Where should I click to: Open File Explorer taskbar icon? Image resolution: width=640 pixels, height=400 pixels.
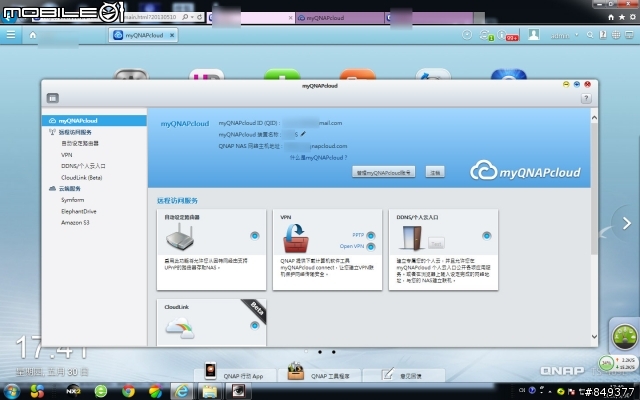coord(209,392)
